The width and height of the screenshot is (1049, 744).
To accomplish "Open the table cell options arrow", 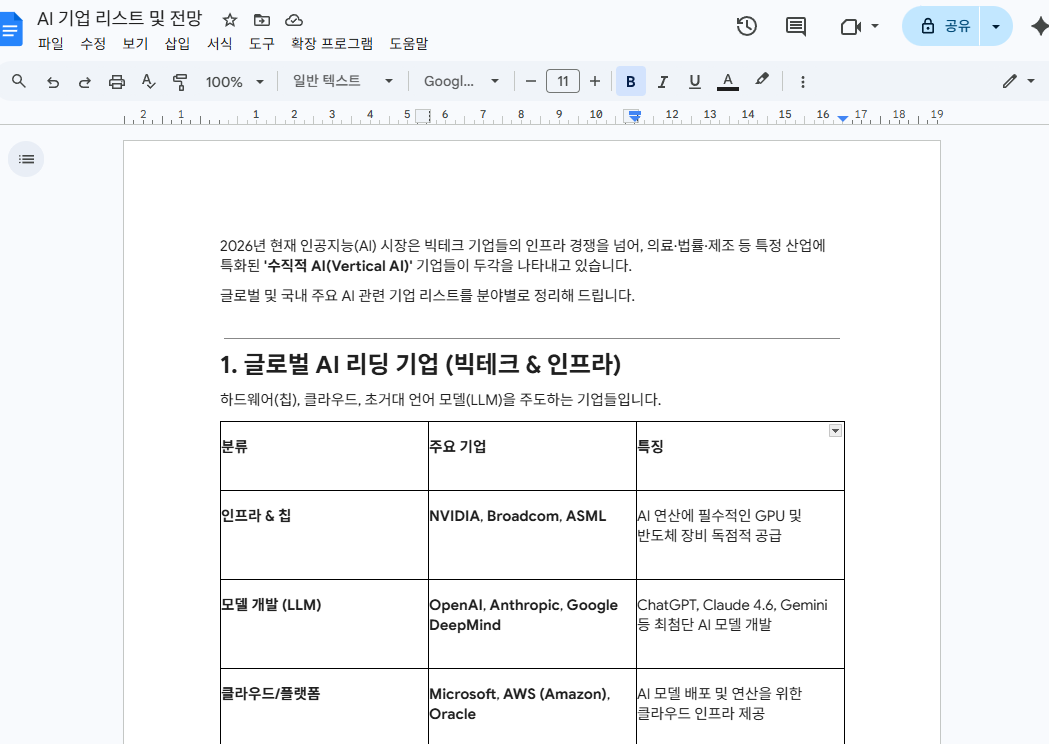I will pyautogui.click(x=835, y=431).
